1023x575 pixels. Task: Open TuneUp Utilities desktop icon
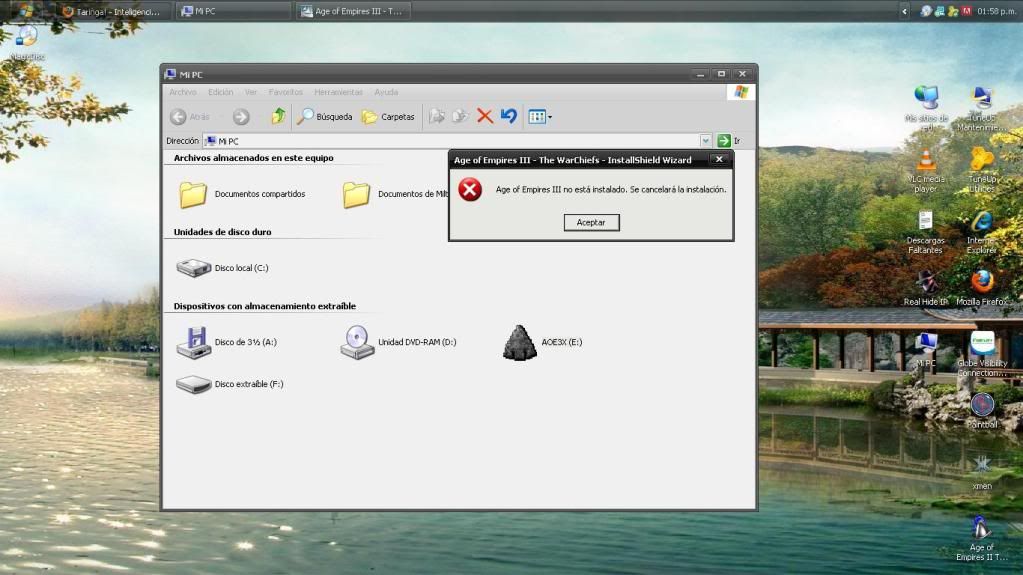pos(982,170)
